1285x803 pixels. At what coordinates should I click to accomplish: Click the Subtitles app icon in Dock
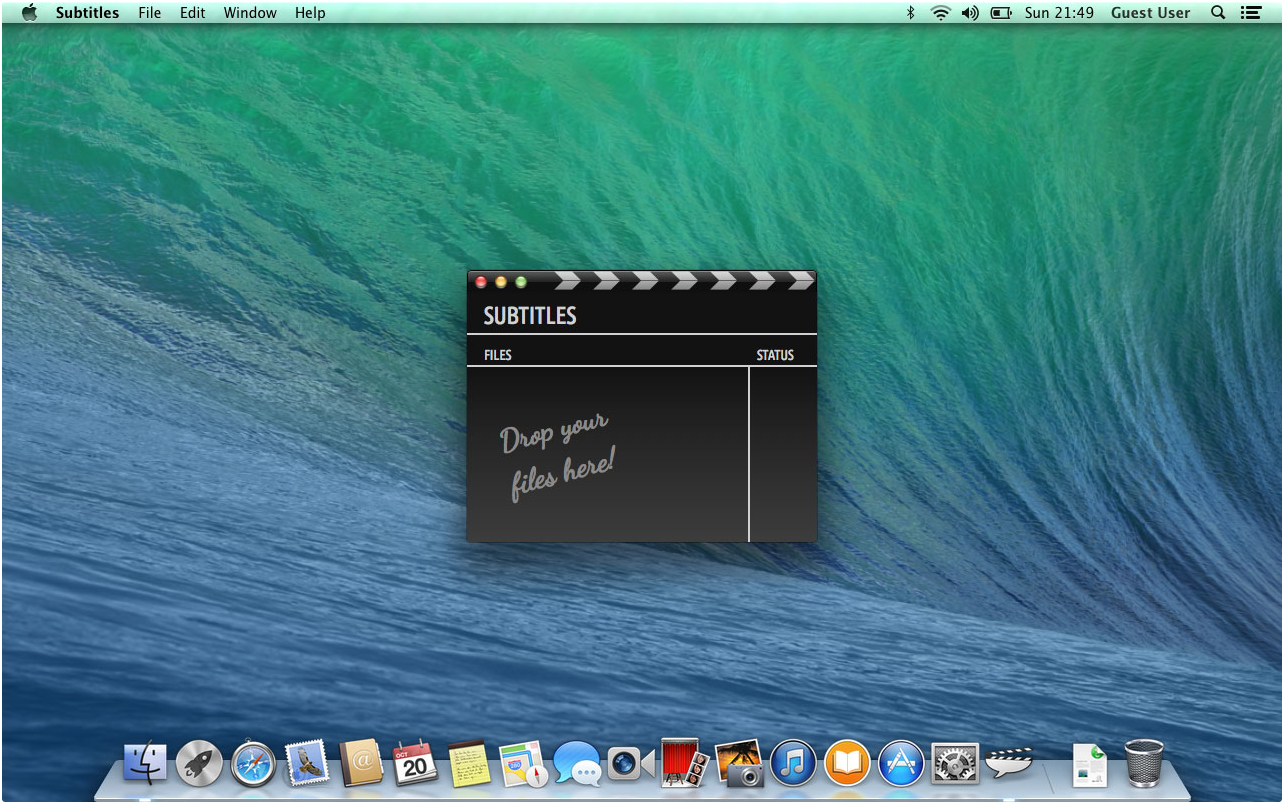[1009, 764]
